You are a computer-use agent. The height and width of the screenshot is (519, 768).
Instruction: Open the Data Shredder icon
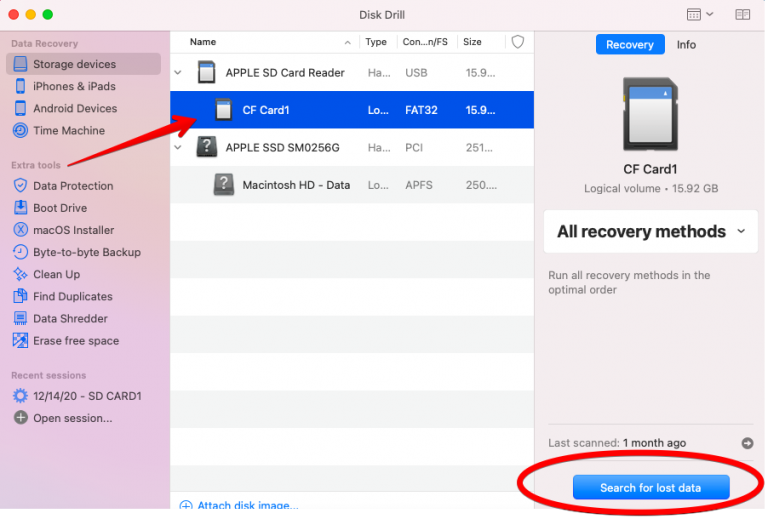click(x=20, y=318)
